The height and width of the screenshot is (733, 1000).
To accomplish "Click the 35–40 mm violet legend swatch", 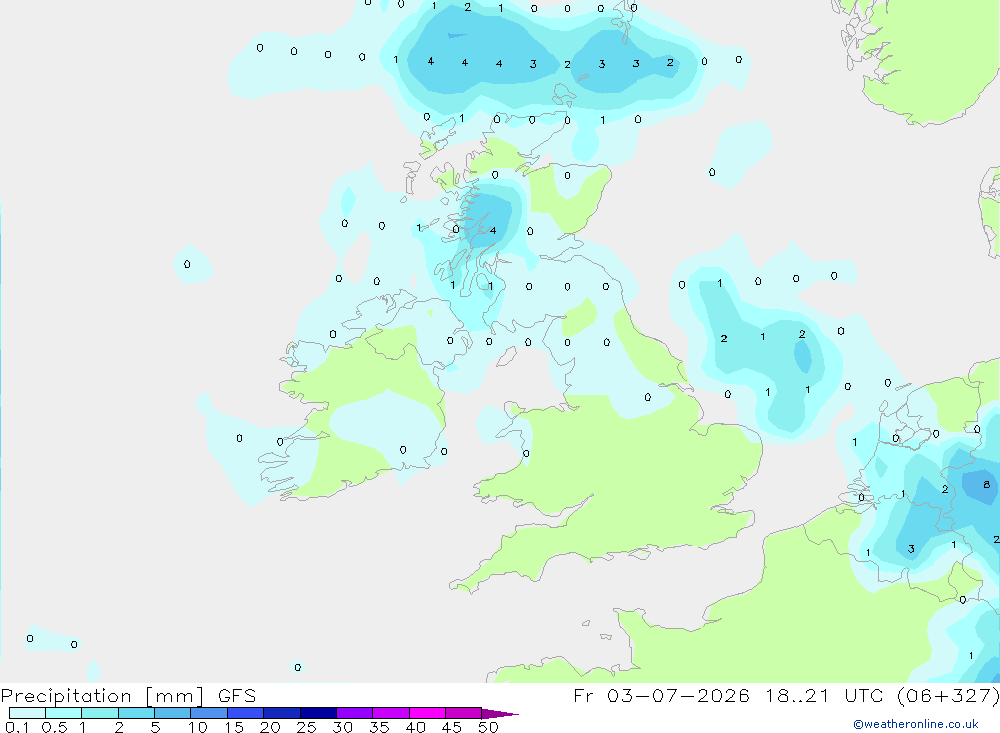I will point(391,713).
